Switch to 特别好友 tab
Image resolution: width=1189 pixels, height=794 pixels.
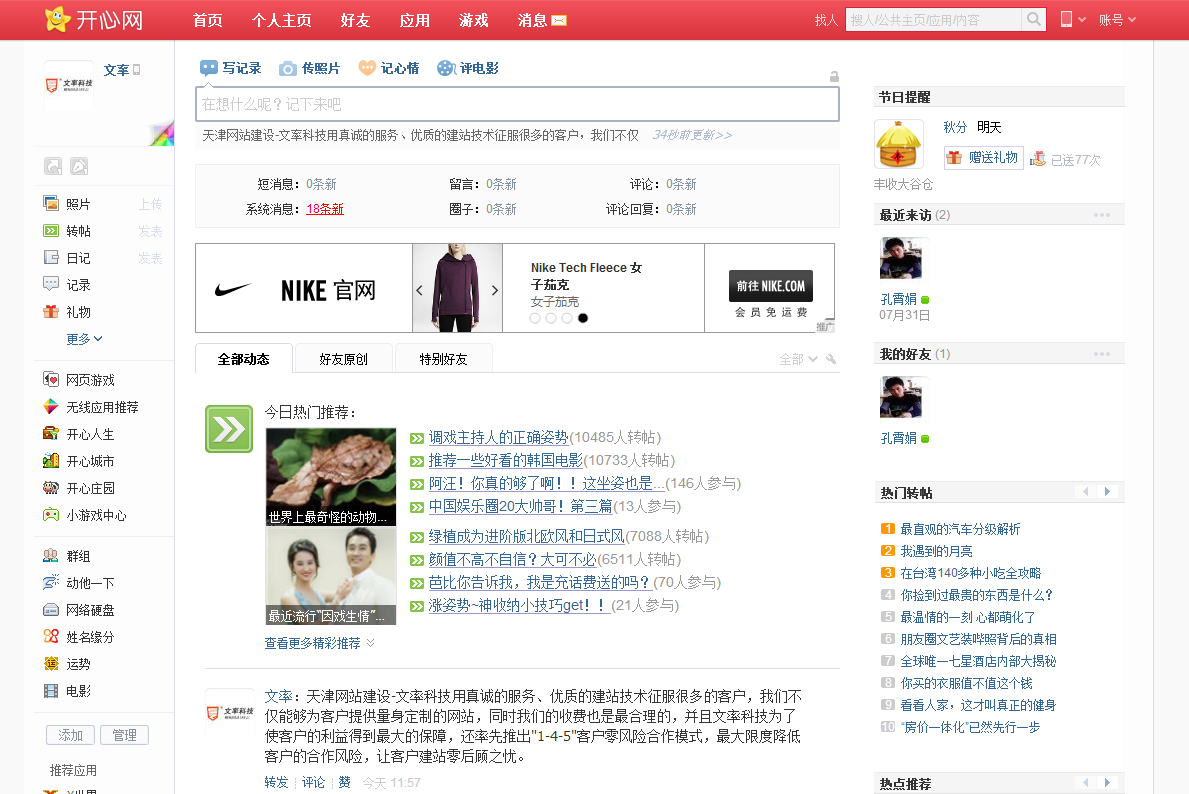click(443, 359)
